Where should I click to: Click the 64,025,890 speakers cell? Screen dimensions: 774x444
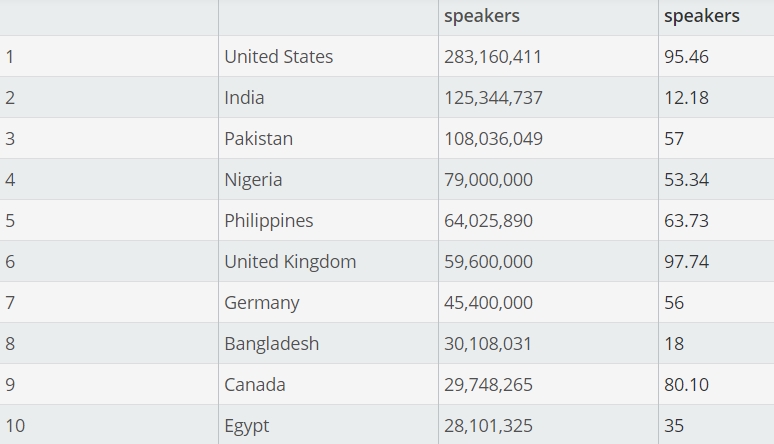tap(488, 221)
